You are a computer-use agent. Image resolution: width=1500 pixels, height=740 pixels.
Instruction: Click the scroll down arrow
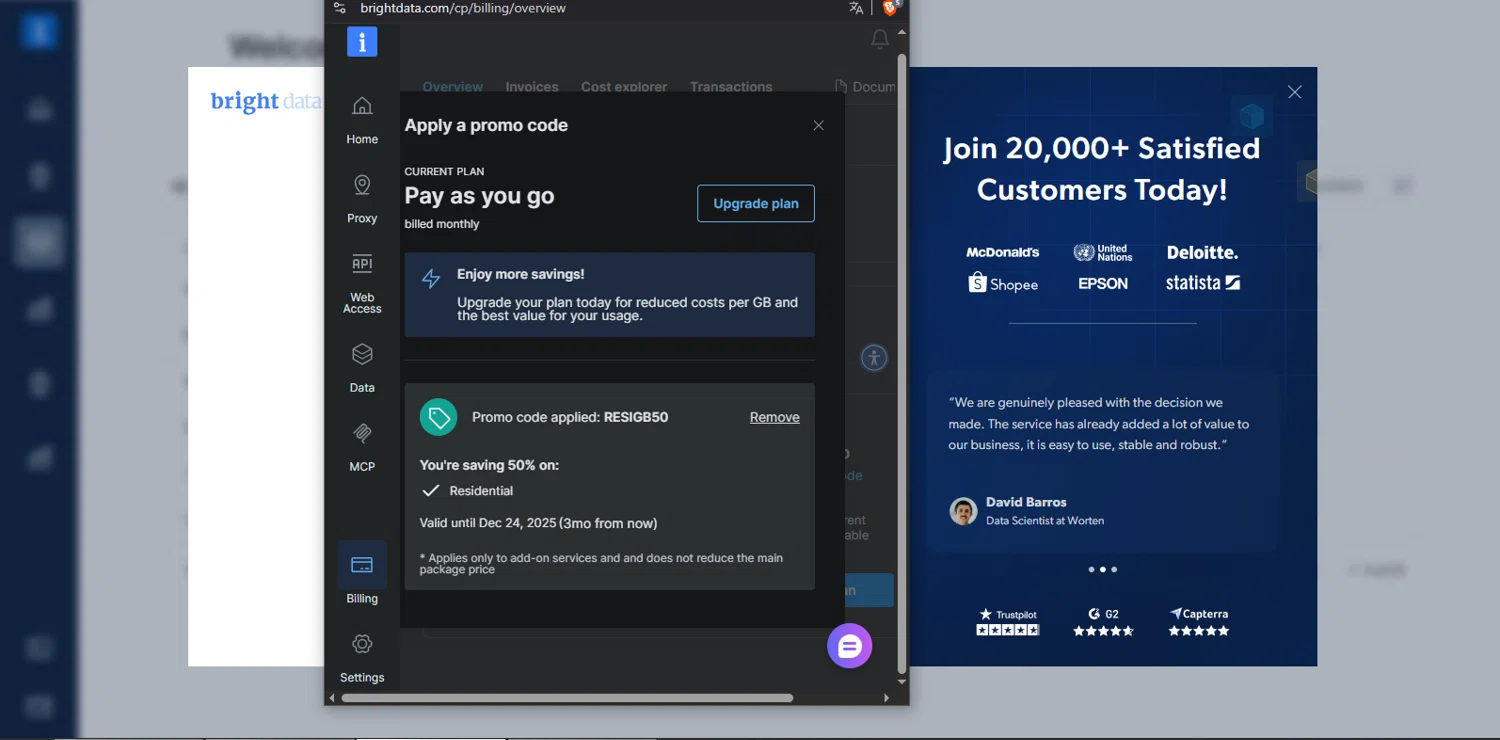tap(902, 682)
